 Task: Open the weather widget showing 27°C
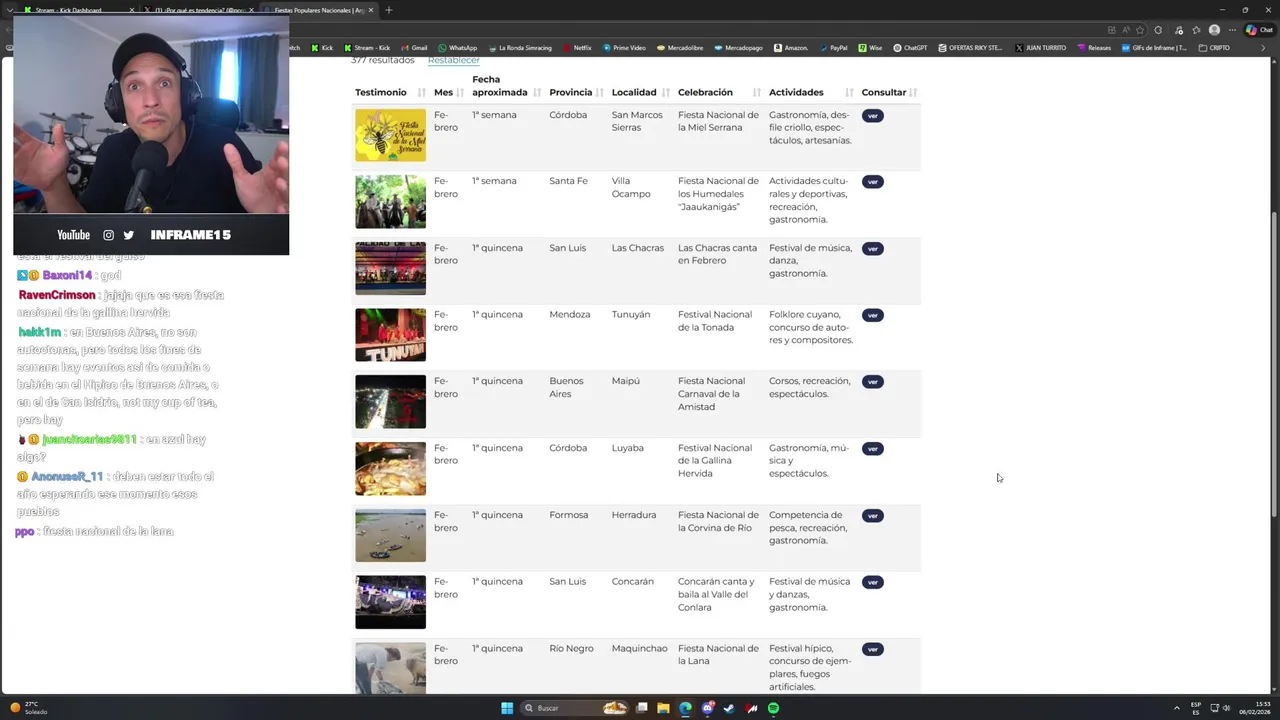click(x=28, y=708)
